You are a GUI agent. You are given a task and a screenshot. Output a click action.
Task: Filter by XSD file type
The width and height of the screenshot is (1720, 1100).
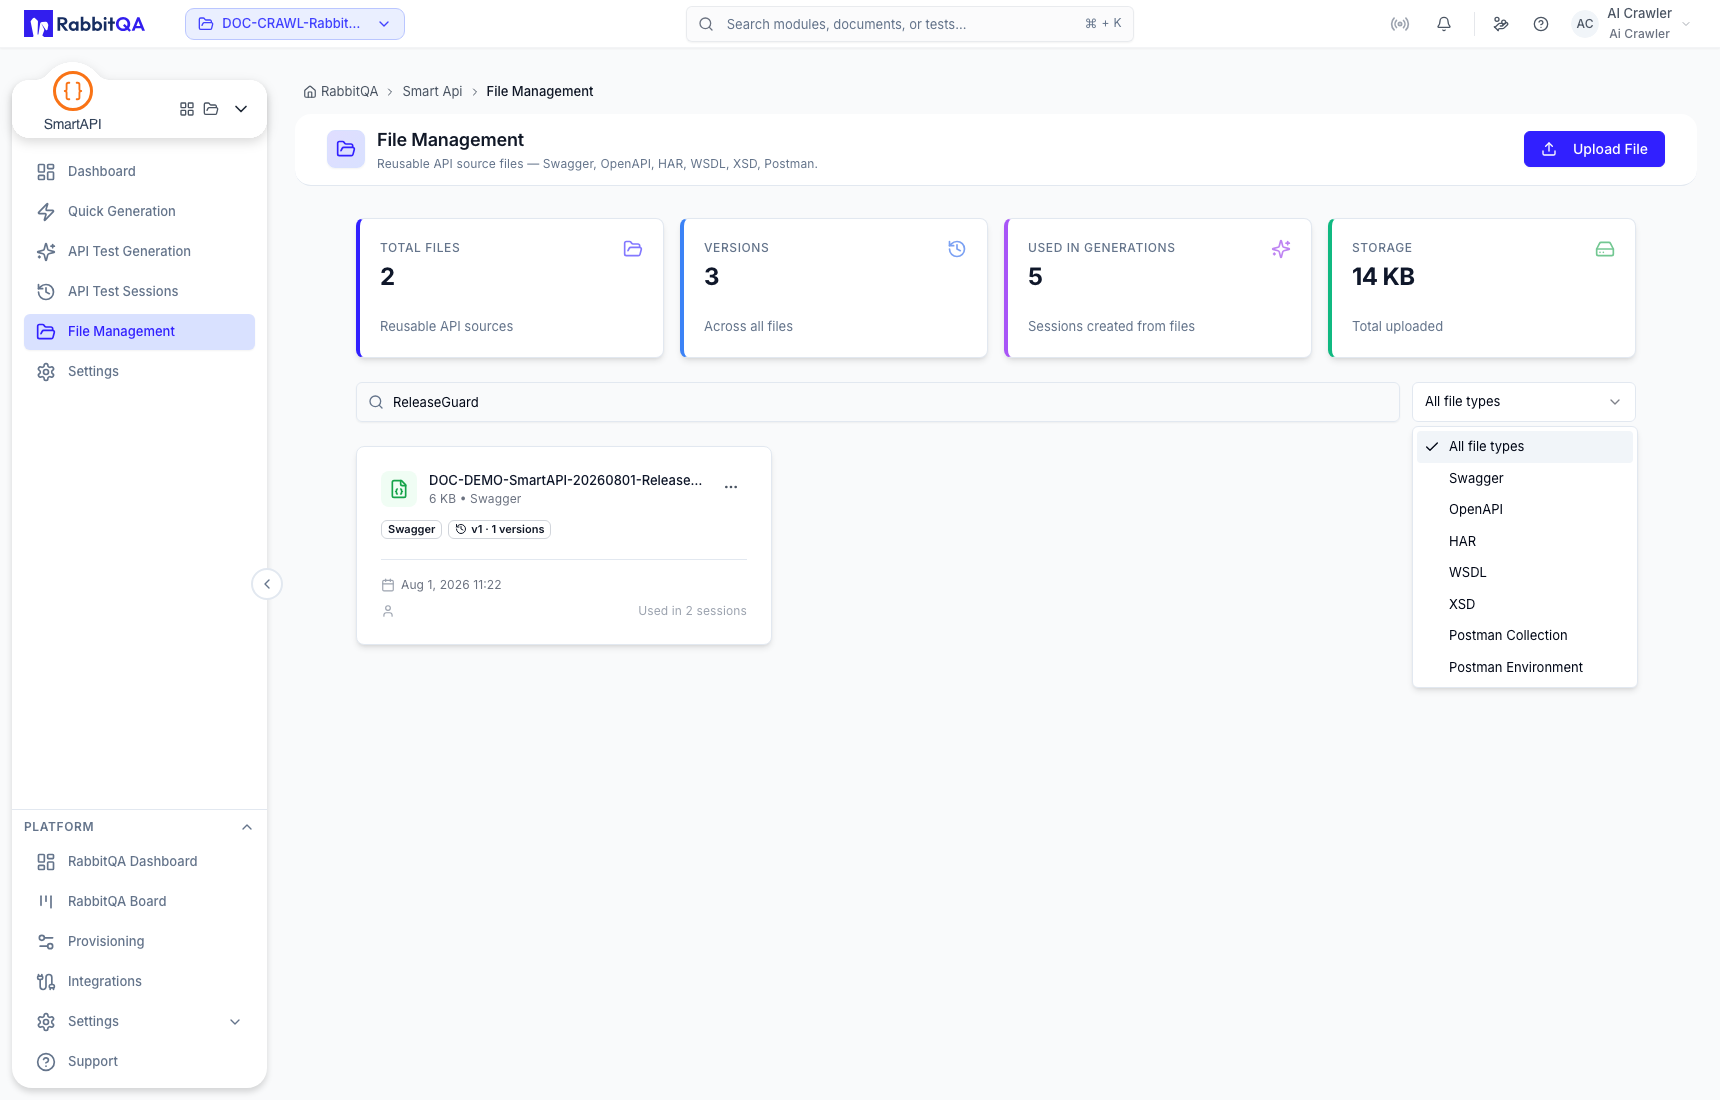pos(1524,605)
